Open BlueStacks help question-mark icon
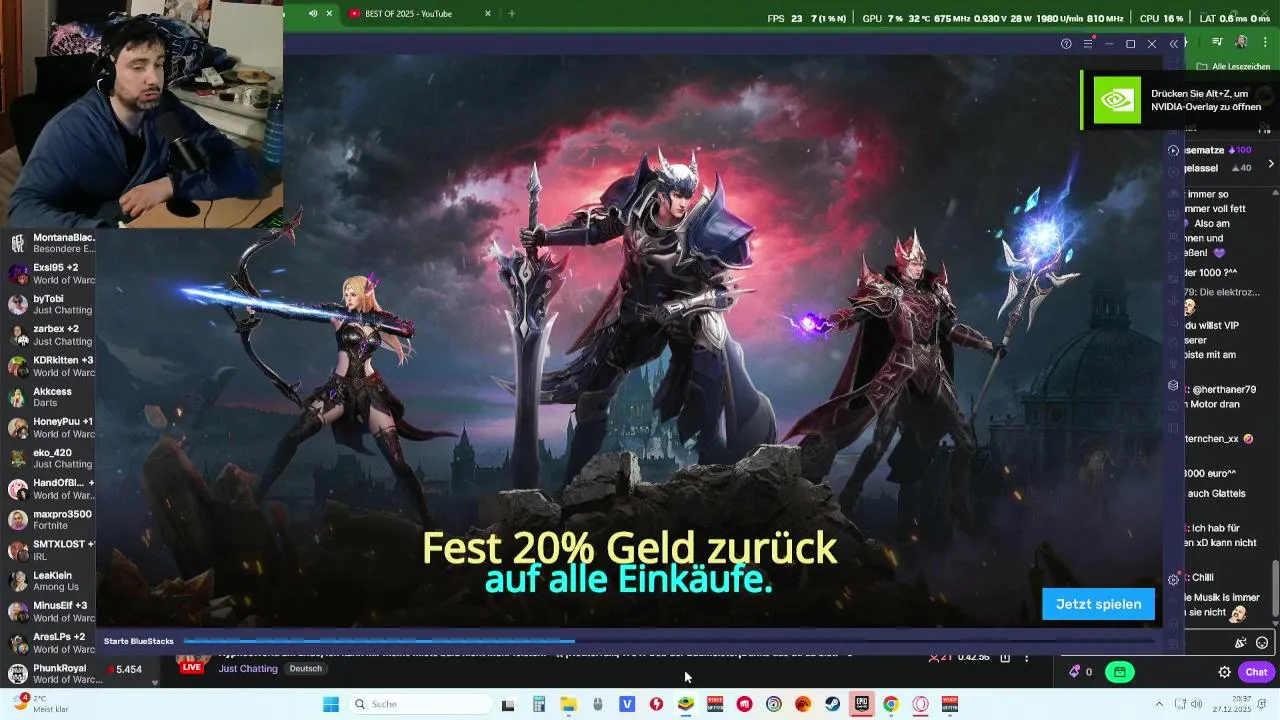This screenshot has height=720, width=1280. click(x=1066, y=44)
